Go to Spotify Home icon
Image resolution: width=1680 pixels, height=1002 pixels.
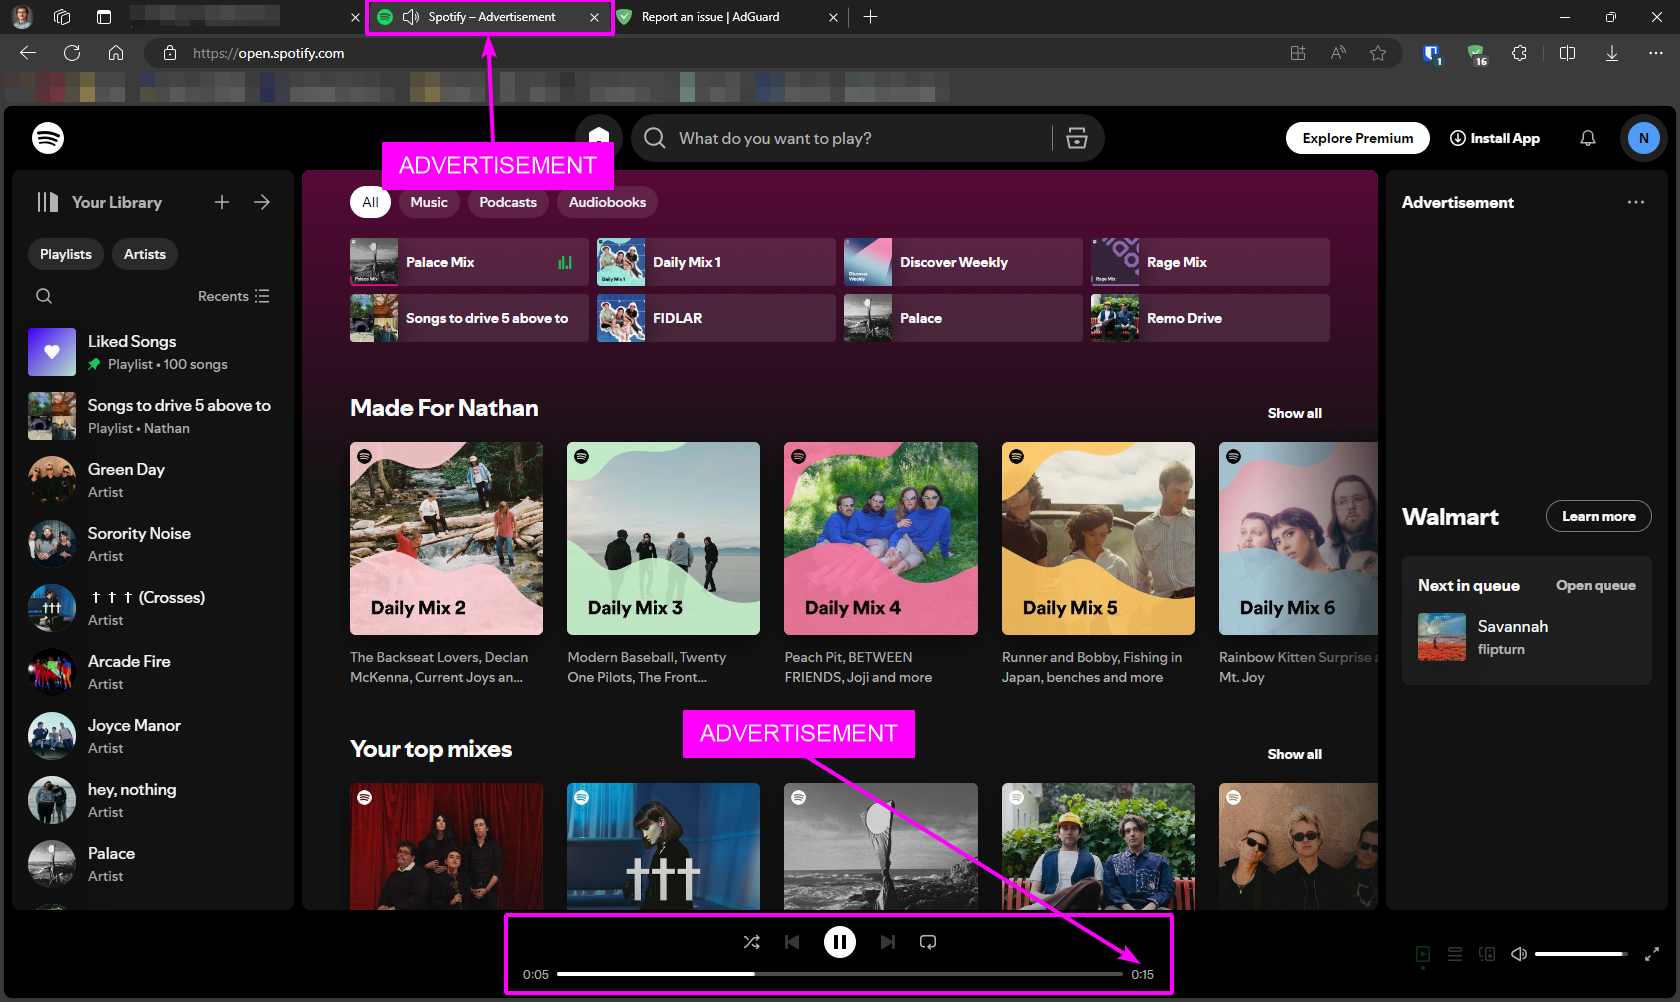pos(599,137)
